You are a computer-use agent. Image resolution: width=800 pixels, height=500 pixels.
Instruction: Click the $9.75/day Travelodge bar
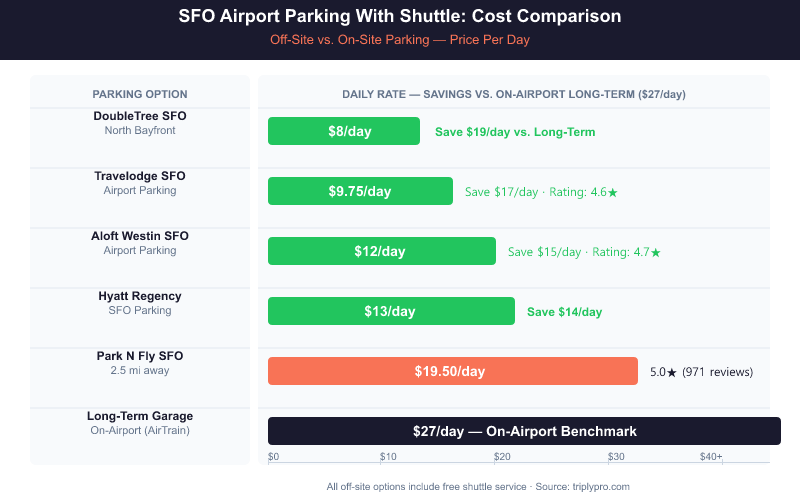pos(360,191)
